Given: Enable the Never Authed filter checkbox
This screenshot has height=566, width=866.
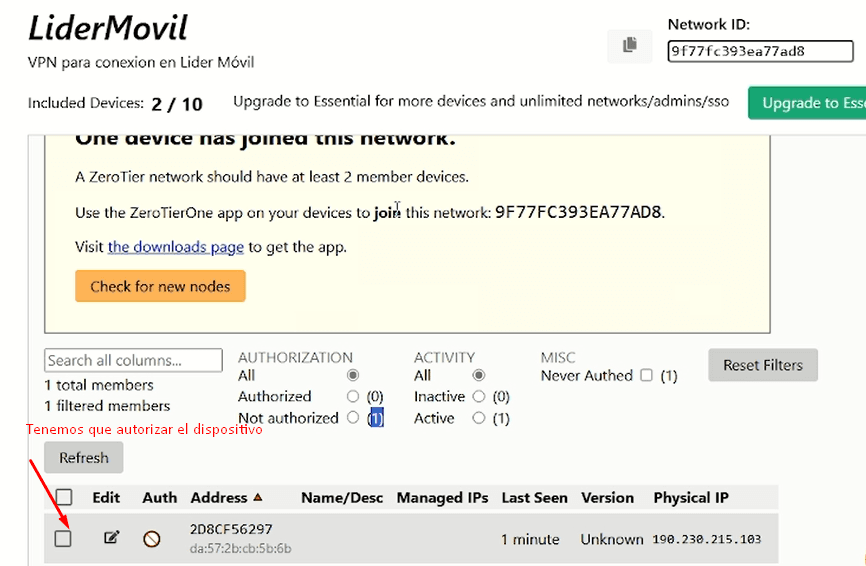Looking at the screenshot, I should (646, 376).
